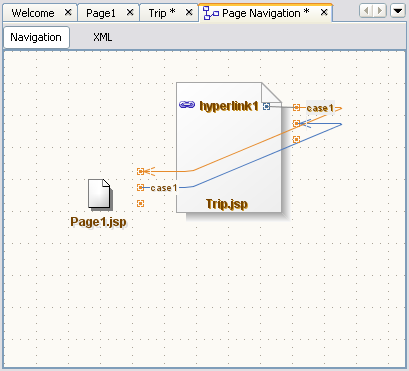Select the case1 label near hyperlink1
This screenshot has height=371, width=409.
320,108
